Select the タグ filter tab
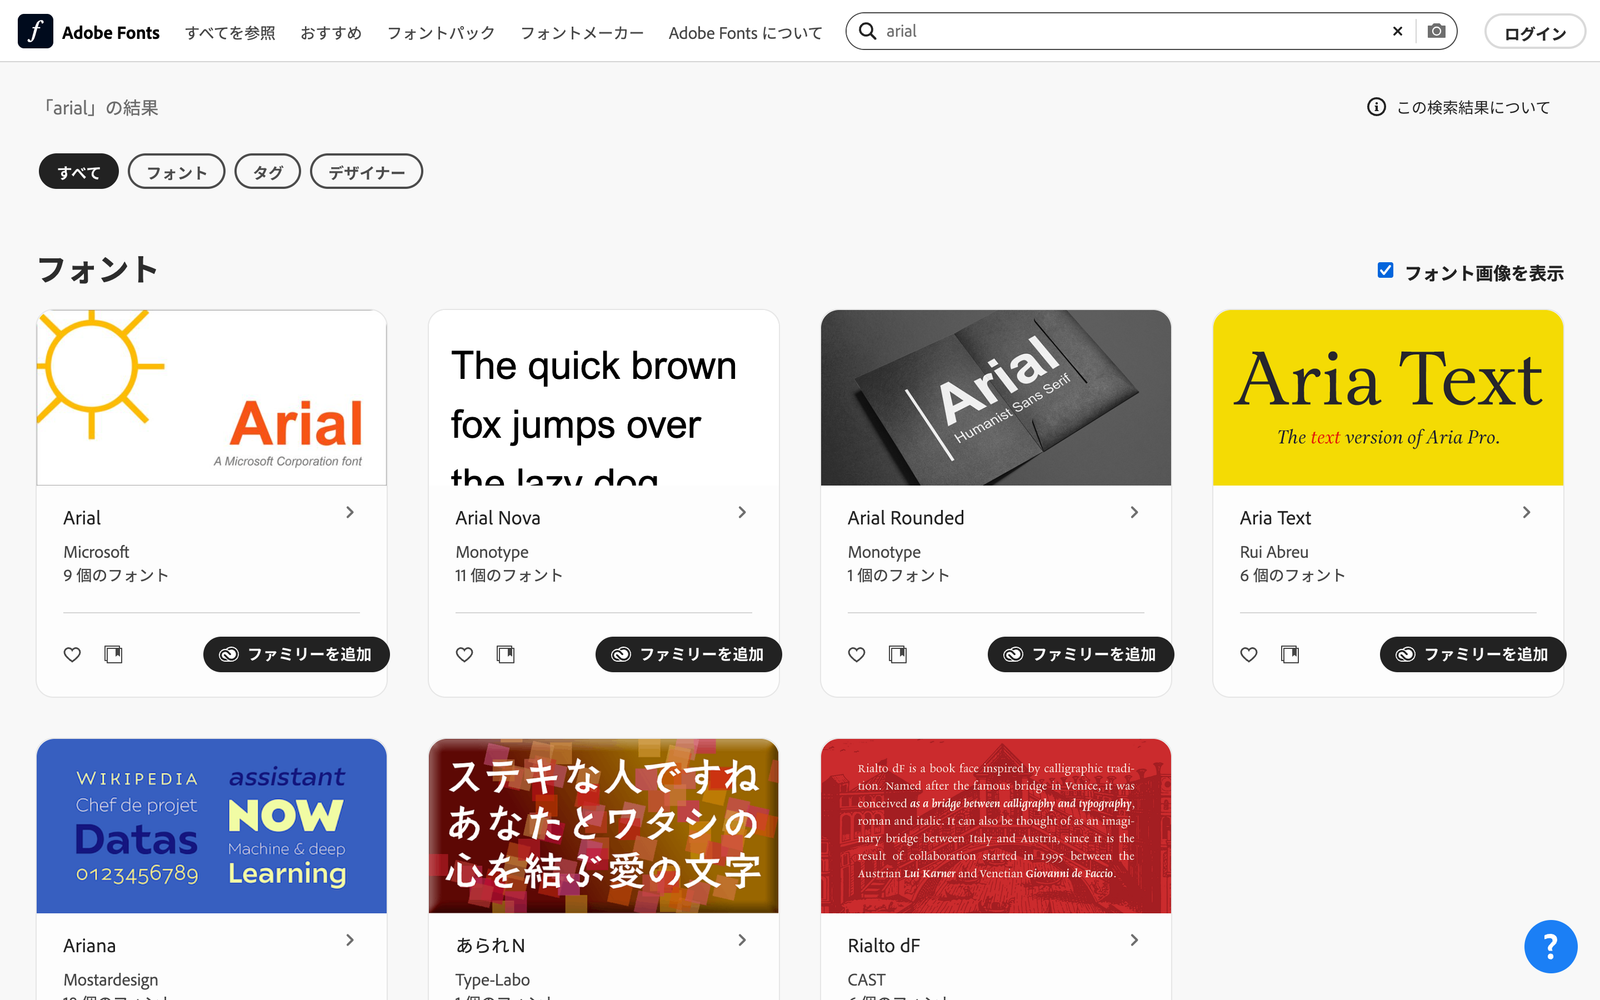Viewport: 1600px width, 1000px height. [x=268, y=172]
